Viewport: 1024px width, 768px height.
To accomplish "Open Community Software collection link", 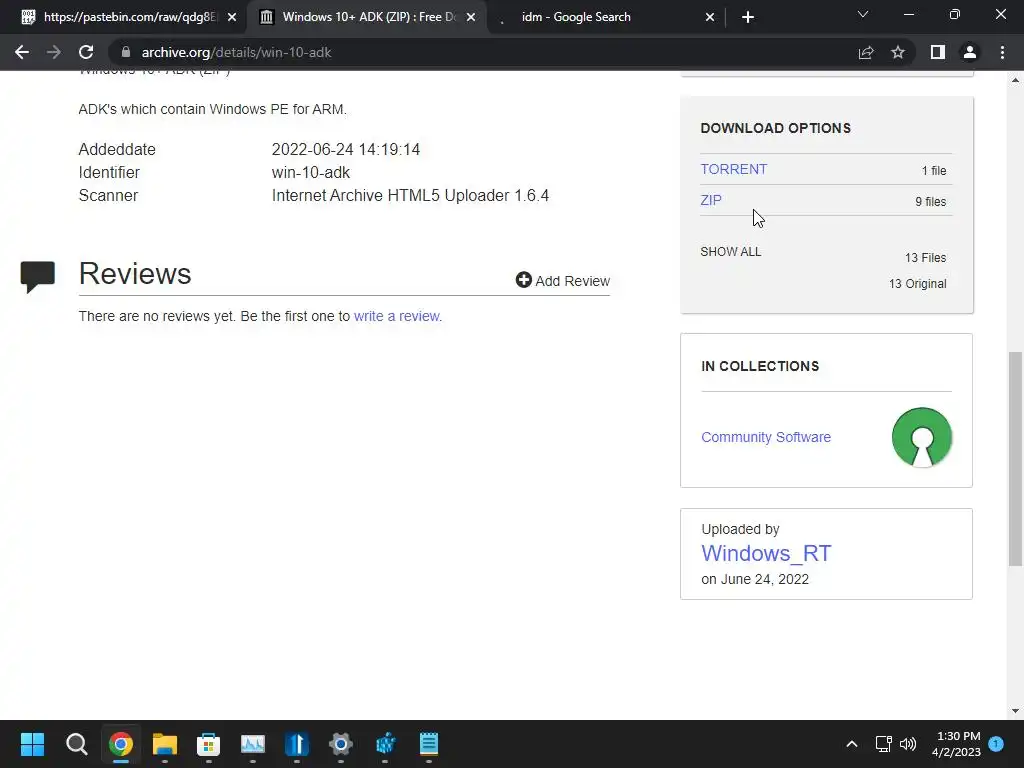I will coord(765,437).
